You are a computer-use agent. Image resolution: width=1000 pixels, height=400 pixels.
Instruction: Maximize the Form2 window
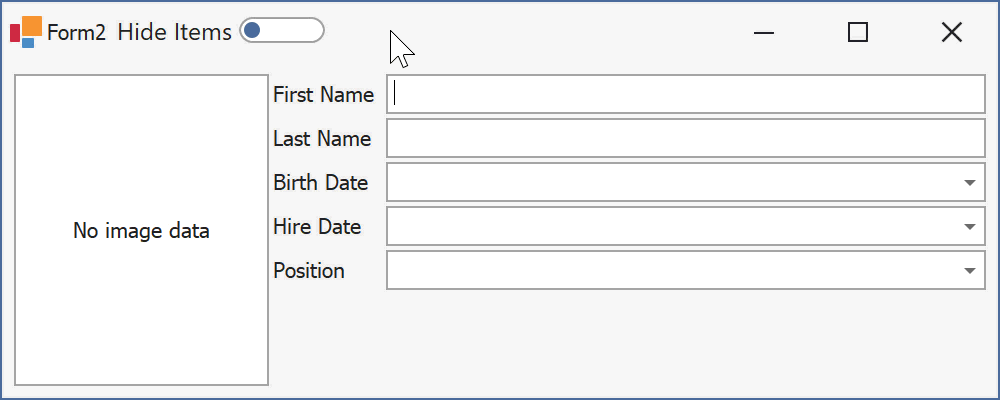pyautogui.click(x=858, y=32)
